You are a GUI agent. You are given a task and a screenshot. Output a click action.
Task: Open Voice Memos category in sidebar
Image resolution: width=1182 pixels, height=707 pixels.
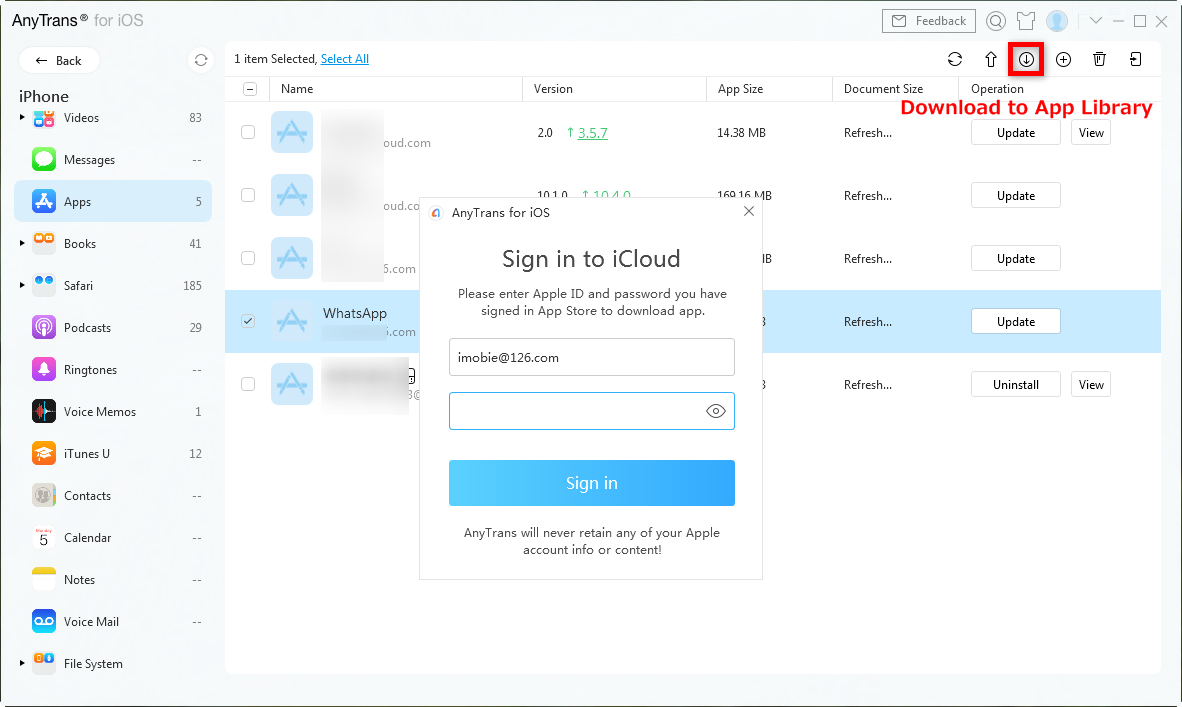(113, 412)
